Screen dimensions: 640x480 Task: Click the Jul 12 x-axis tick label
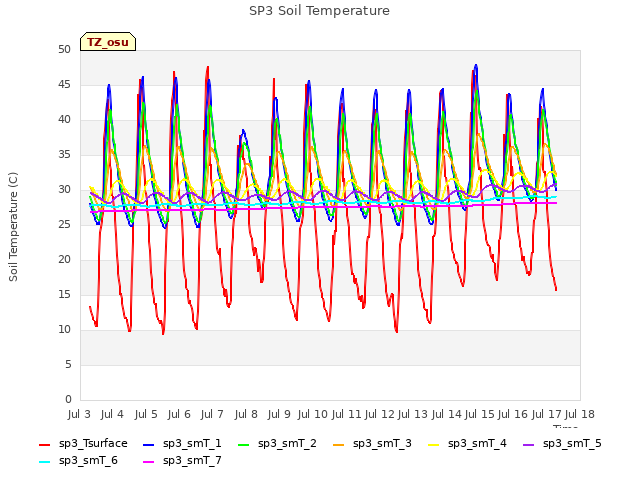tap(380, 414)
